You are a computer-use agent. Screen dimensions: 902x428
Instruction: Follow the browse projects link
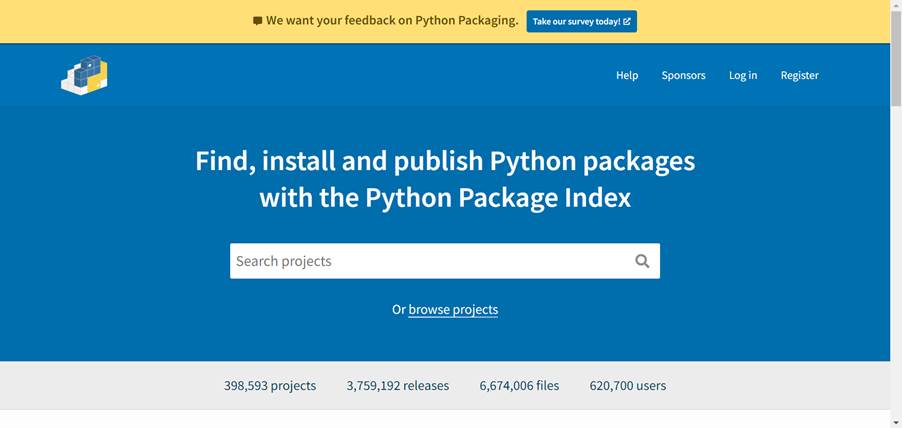point(453,309)
